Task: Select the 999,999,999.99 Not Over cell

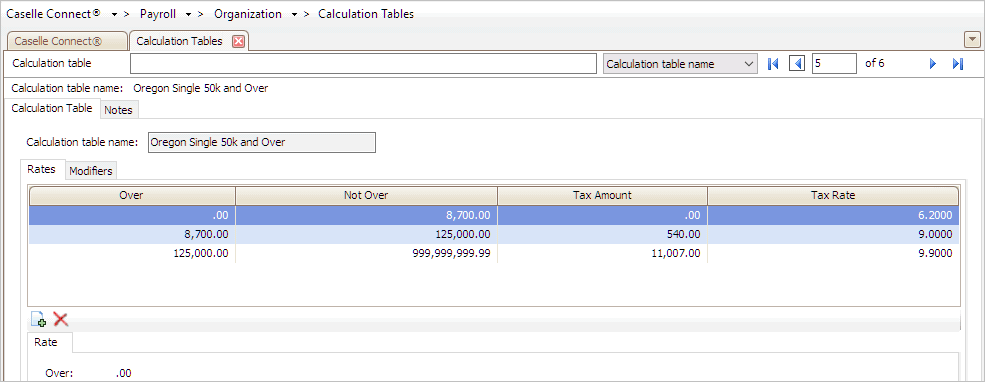Action: click(366, 253)
